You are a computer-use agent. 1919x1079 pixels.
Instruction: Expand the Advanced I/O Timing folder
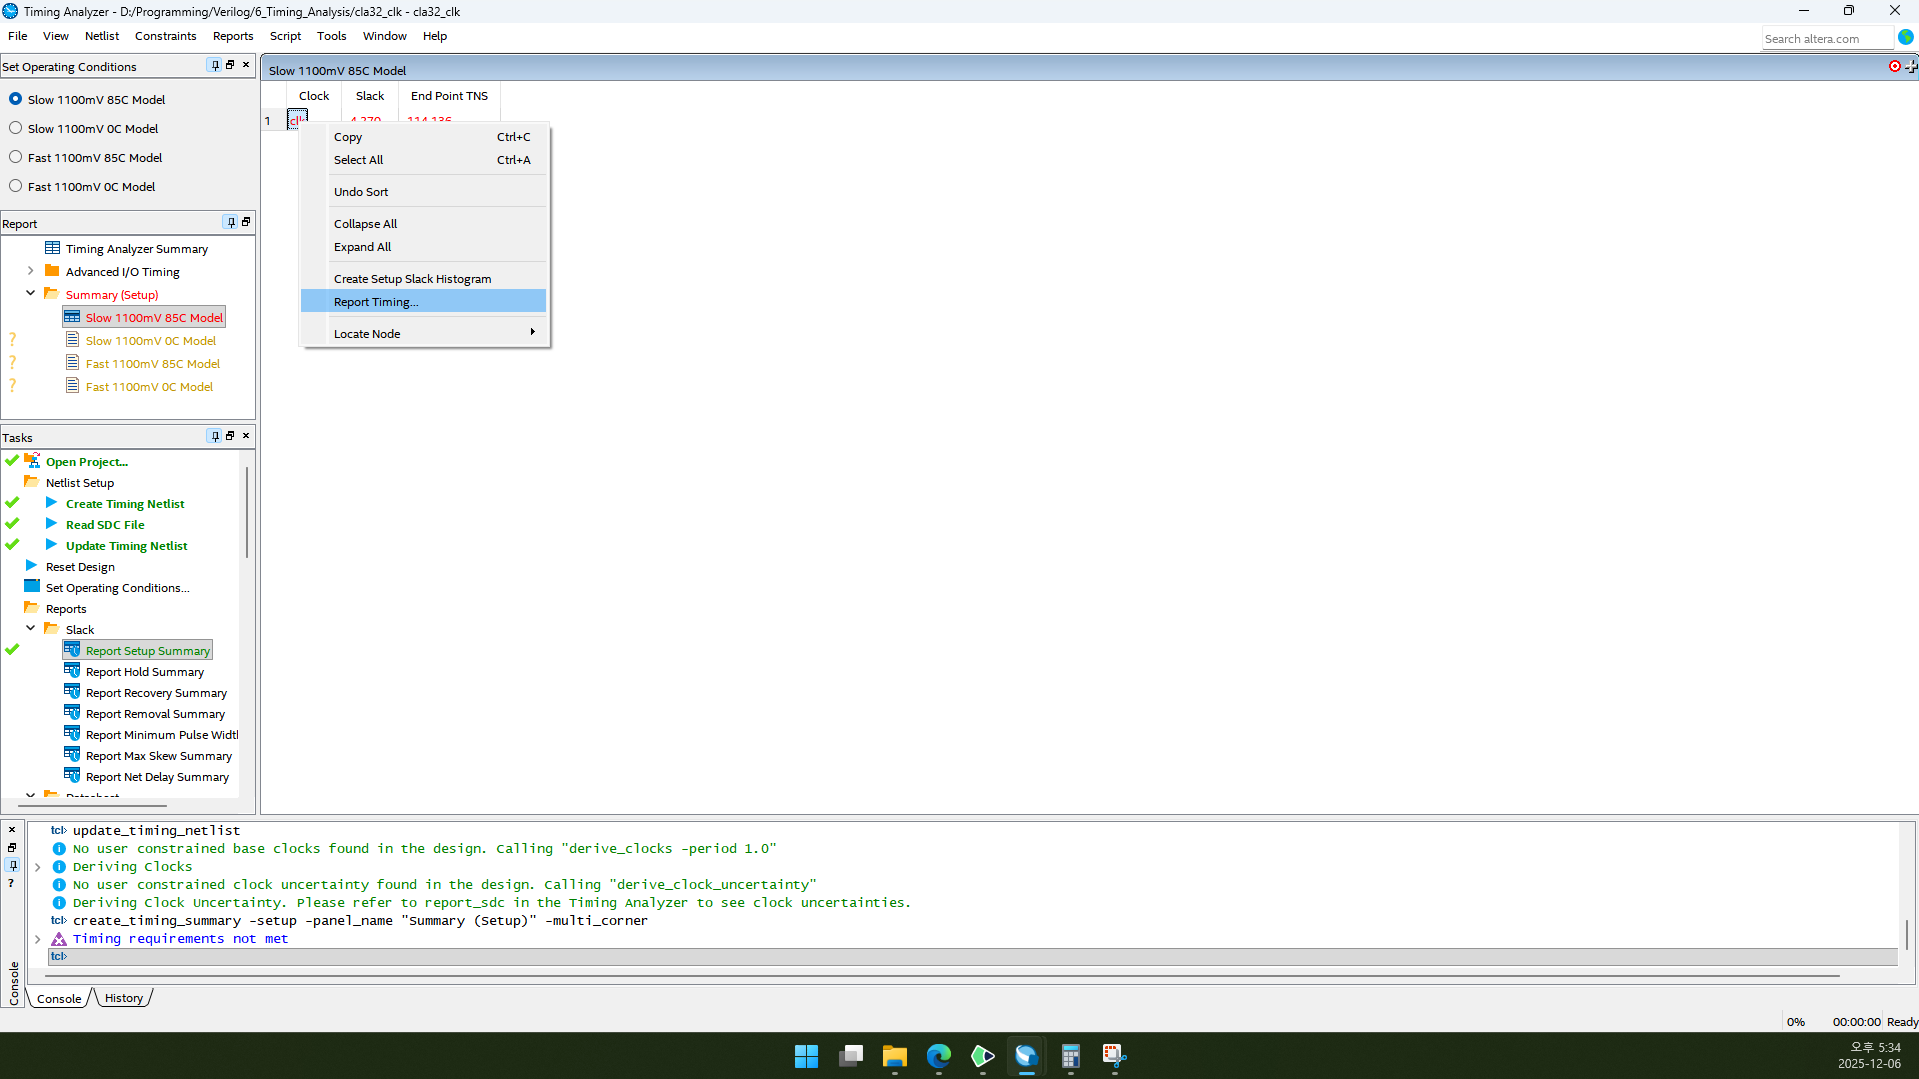31,271
